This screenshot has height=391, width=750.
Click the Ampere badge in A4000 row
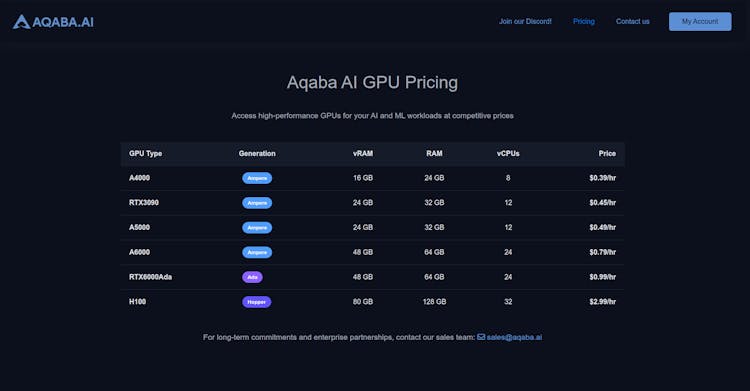pos(257,178)
